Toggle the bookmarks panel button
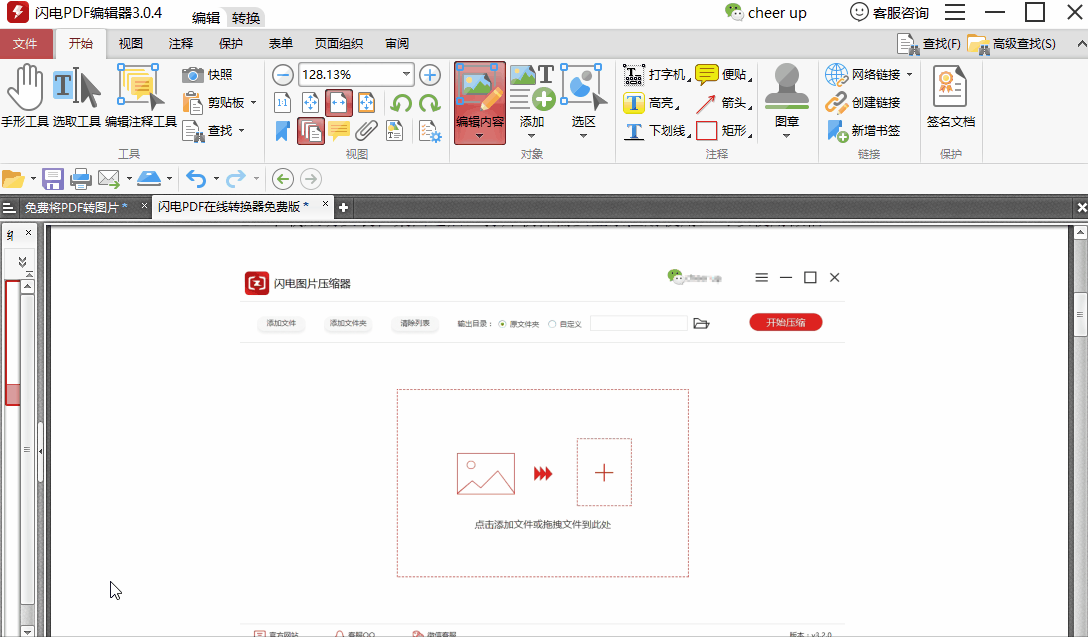The image size is (1088, 637). 282,130
